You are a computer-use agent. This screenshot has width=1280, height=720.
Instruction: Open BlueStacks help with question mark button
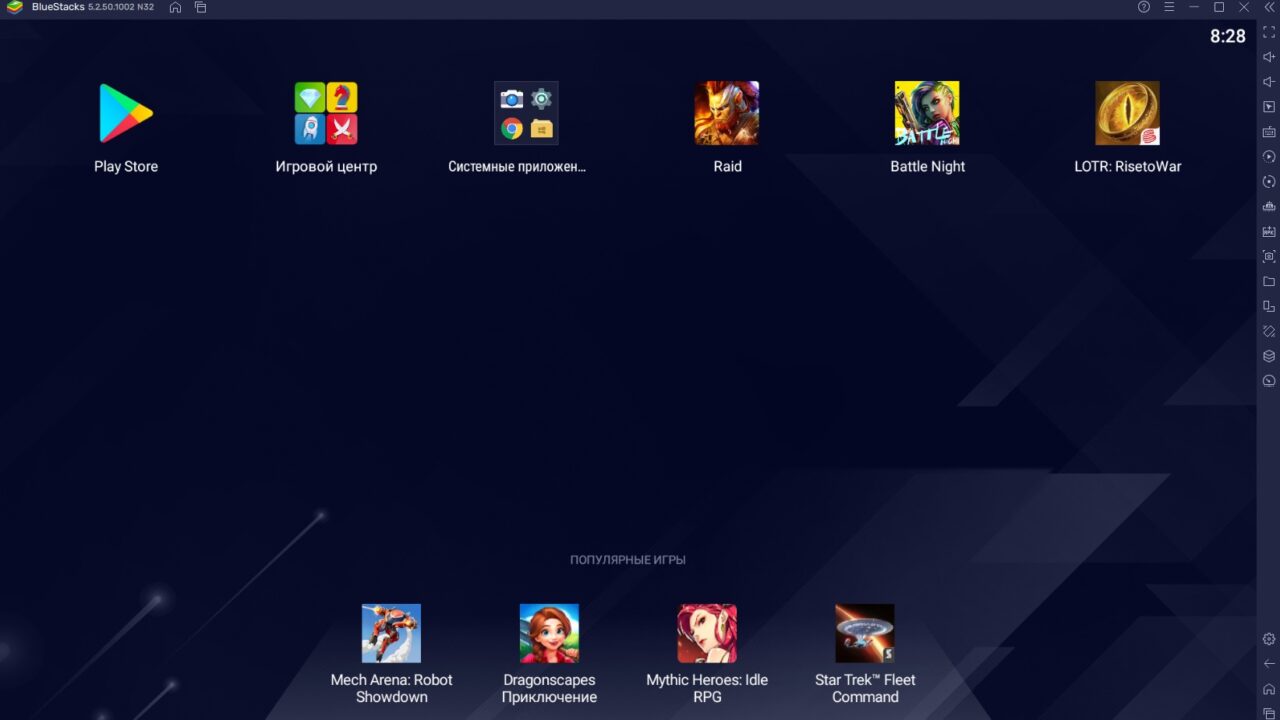[1143, 7]
